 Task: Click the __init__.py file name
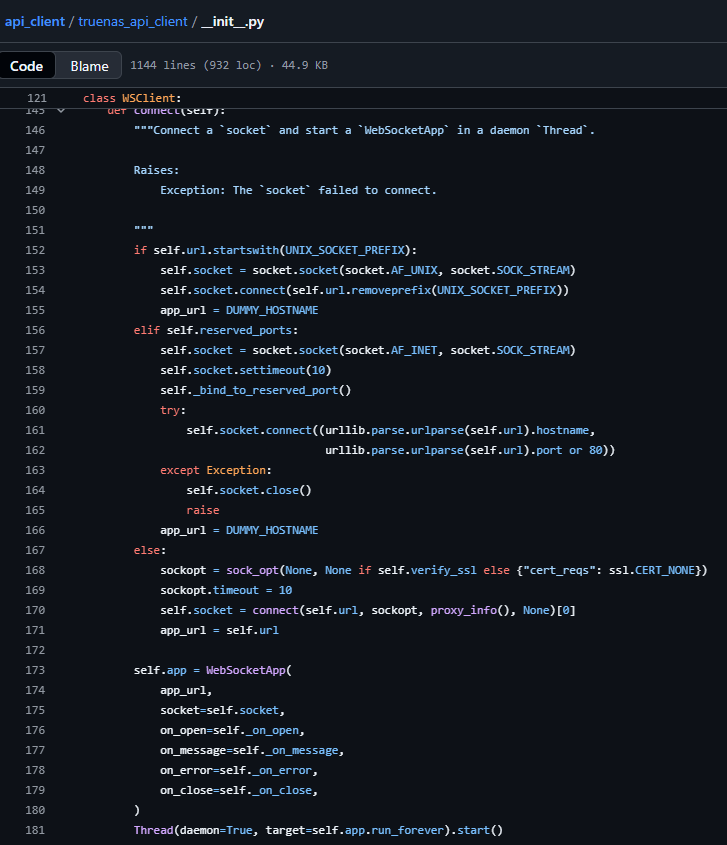click(233, 21)
